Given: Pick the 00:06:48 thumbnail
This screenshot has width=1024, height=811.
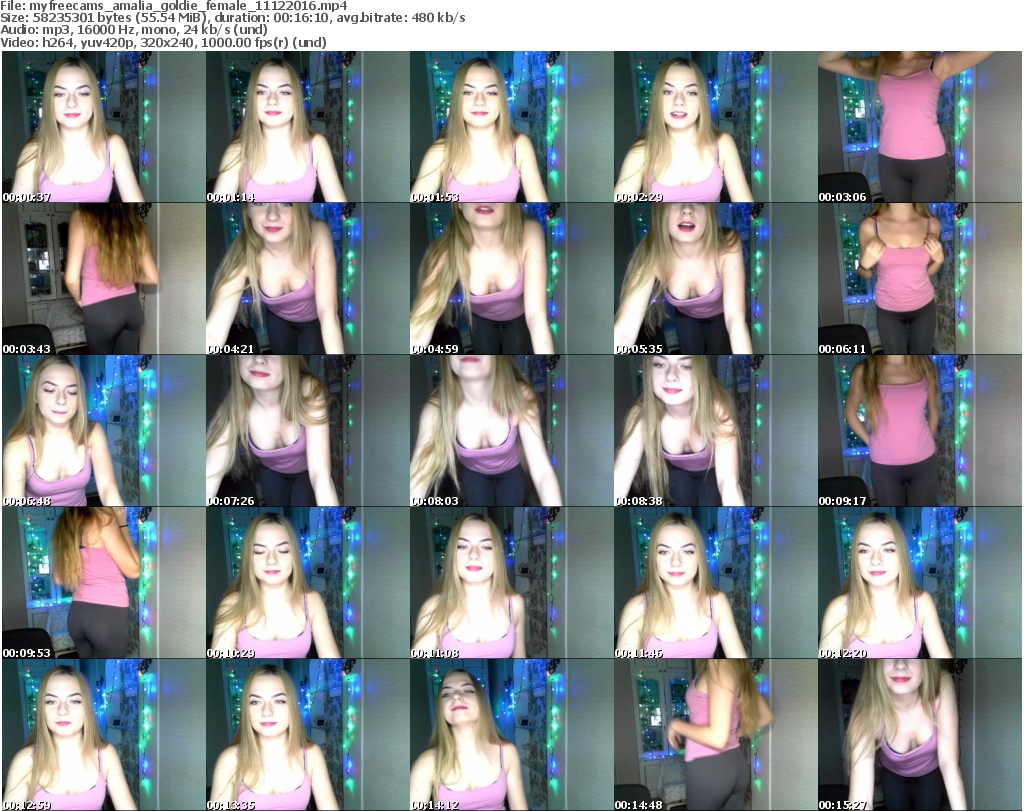Looking at the screenshot, I should [x=103, y=431].
